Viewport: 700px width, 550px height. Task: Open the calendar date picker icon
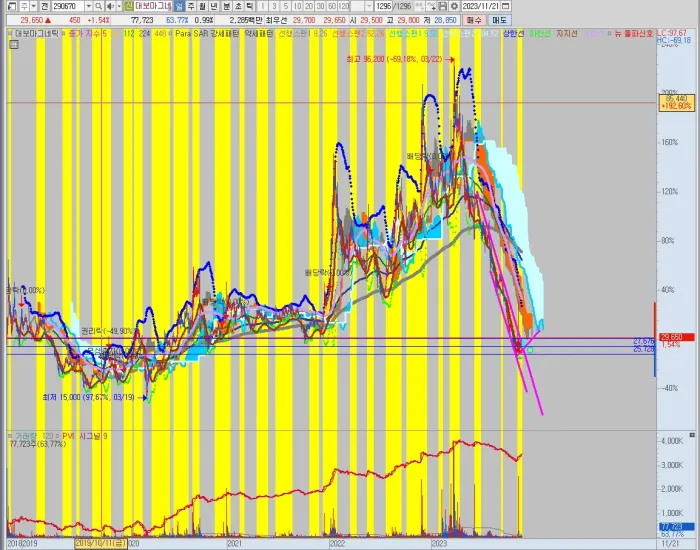(x=506, y=6)
